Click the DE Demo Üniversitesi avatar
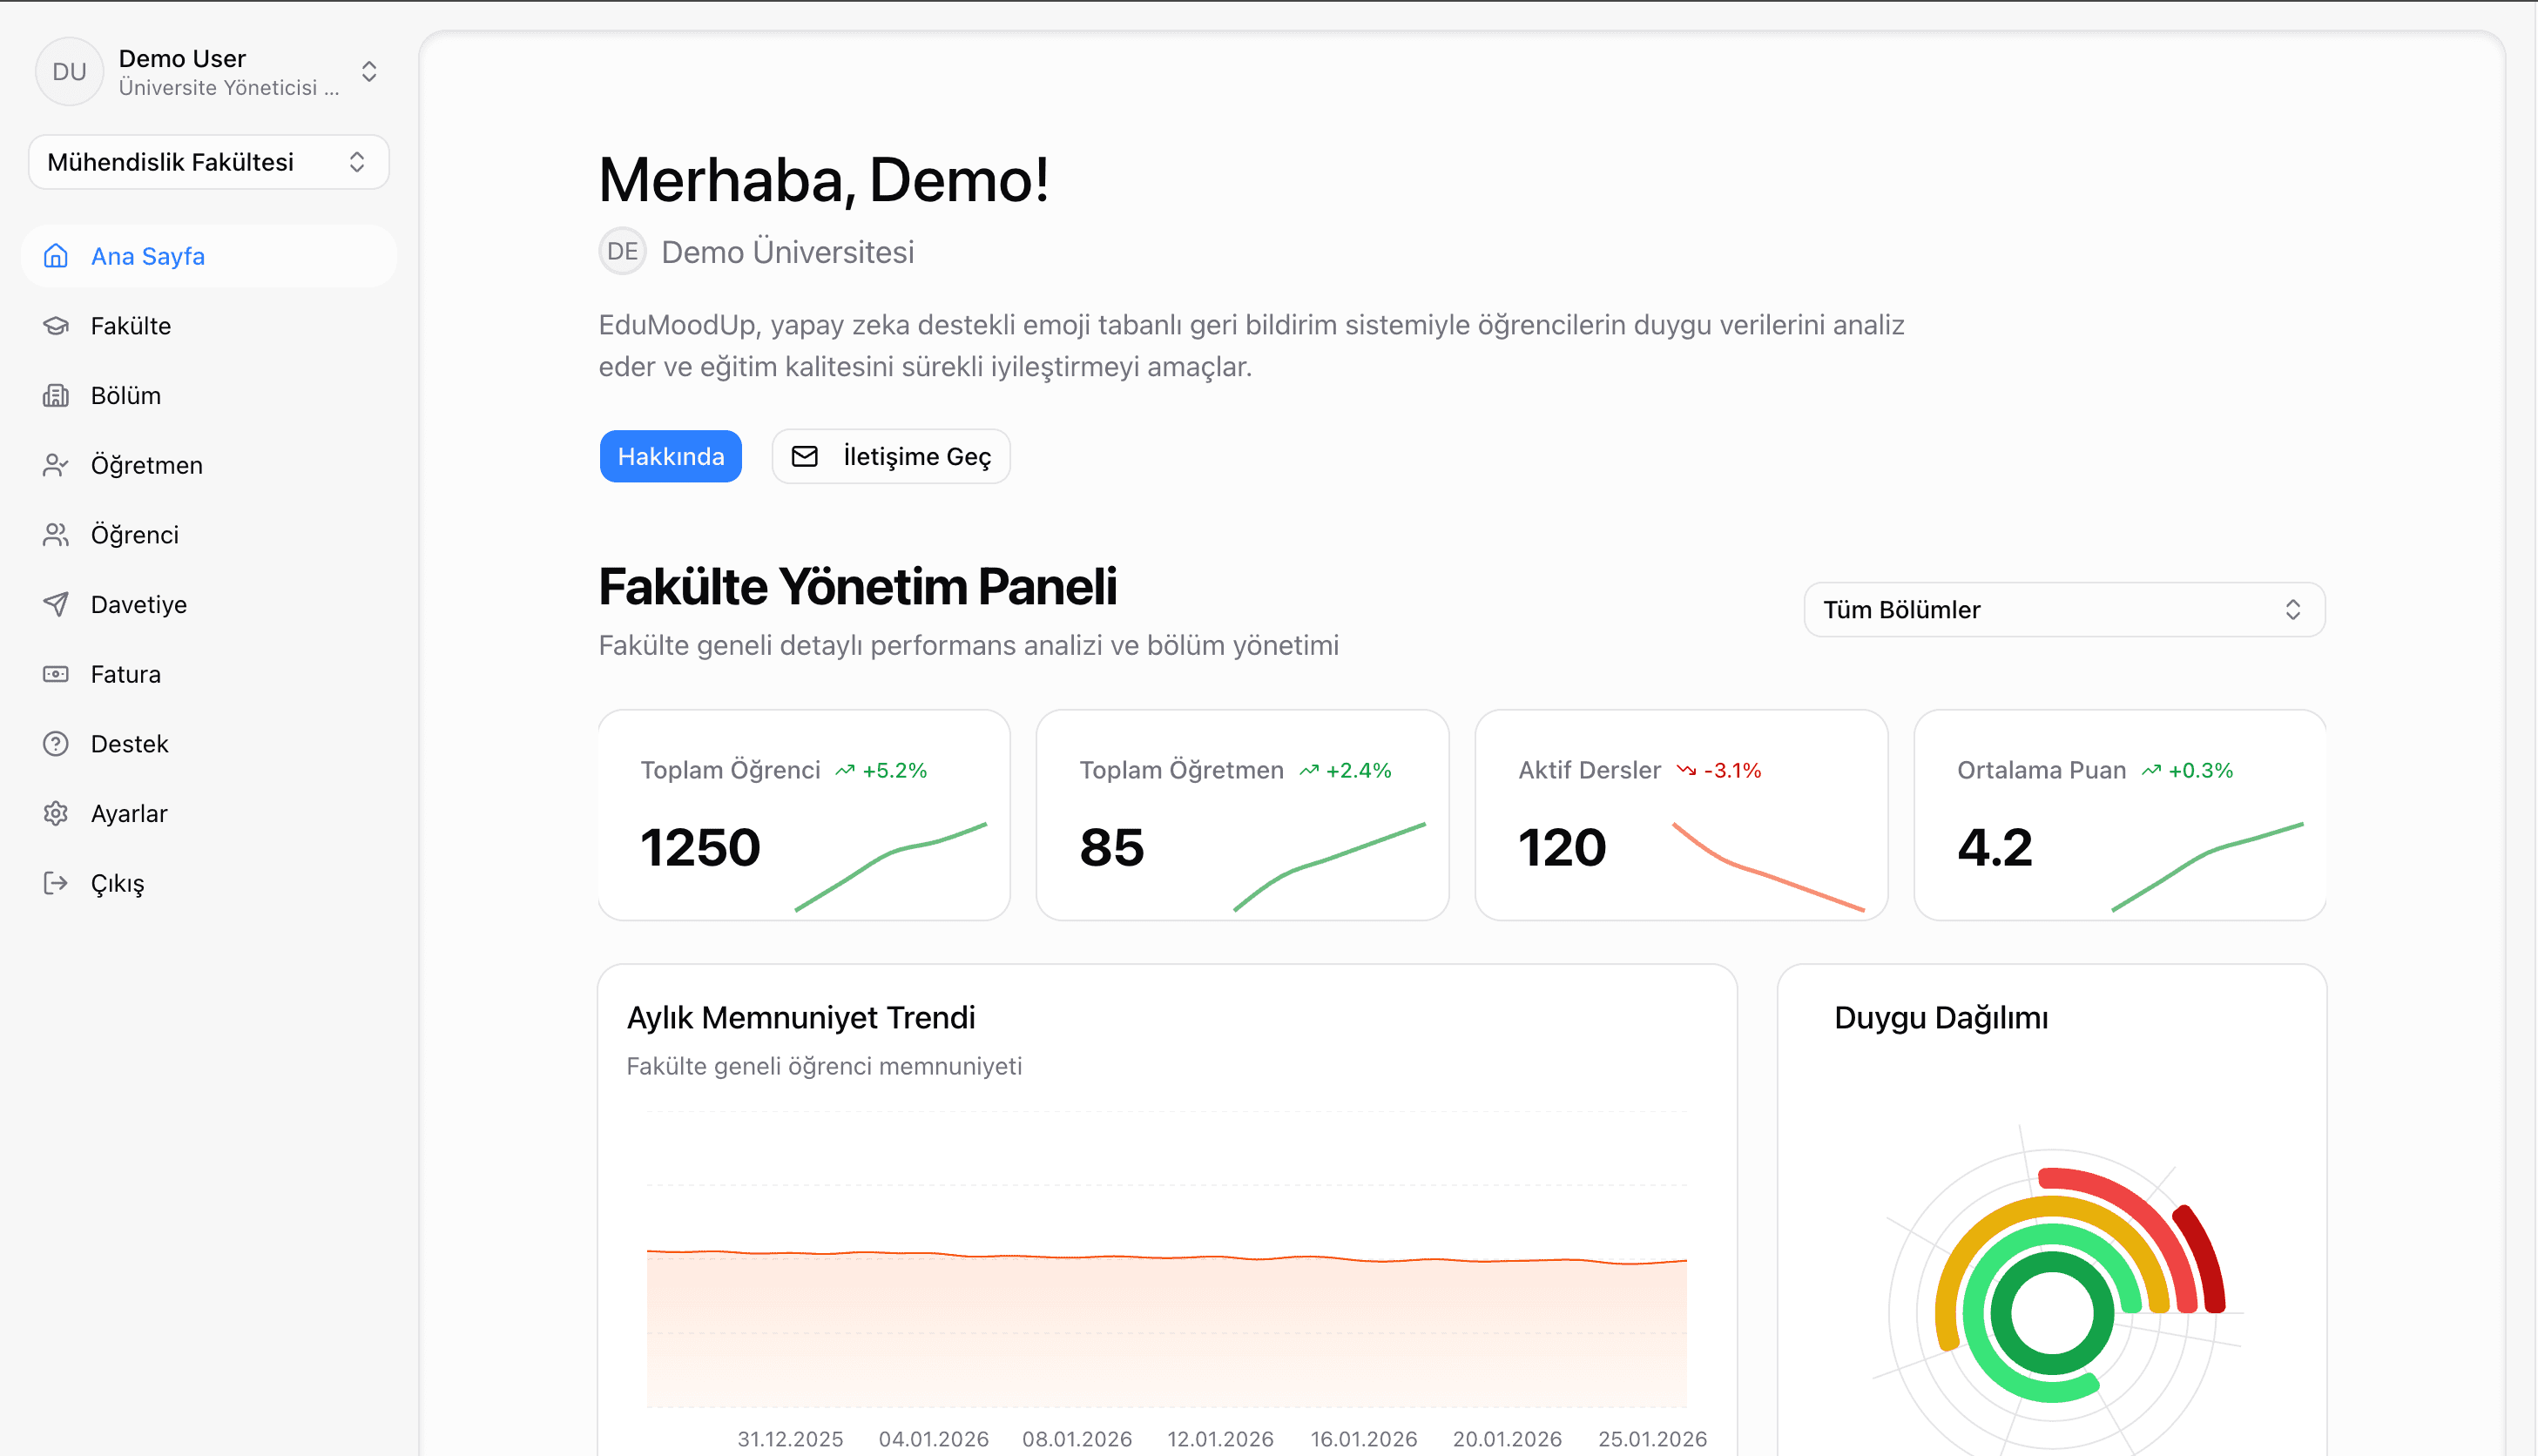 [622, 251]
